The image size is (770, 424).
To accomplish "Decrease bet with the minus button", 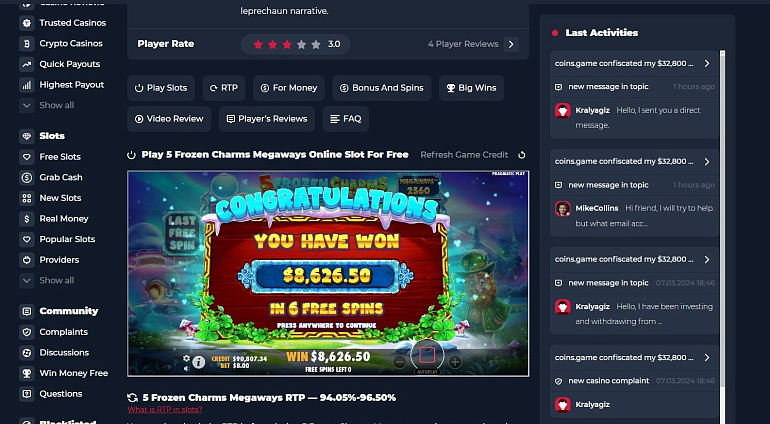I will coord(400,363).
